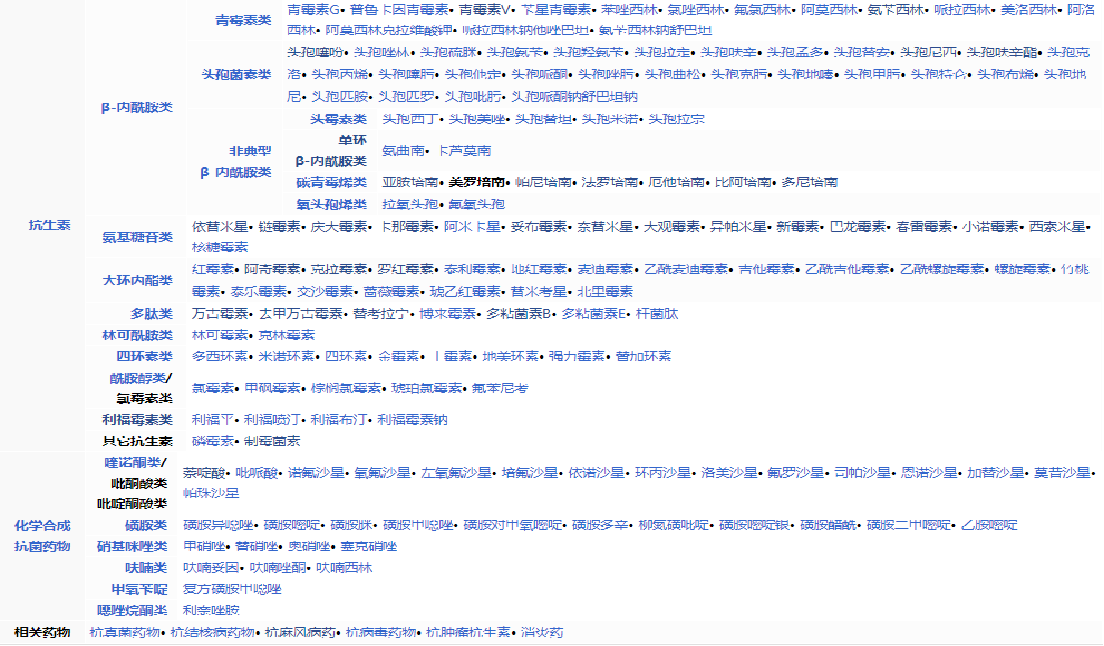This screenshot has width=1104, height=646.
Task: Click the 利福平 link
Action: tap(212, 419)
